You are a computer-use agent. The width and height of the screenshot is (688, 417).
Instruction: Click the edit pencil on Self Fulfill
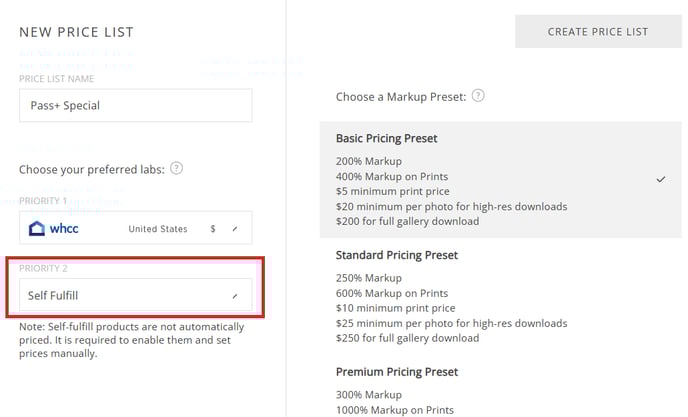(x=235, y=296)
